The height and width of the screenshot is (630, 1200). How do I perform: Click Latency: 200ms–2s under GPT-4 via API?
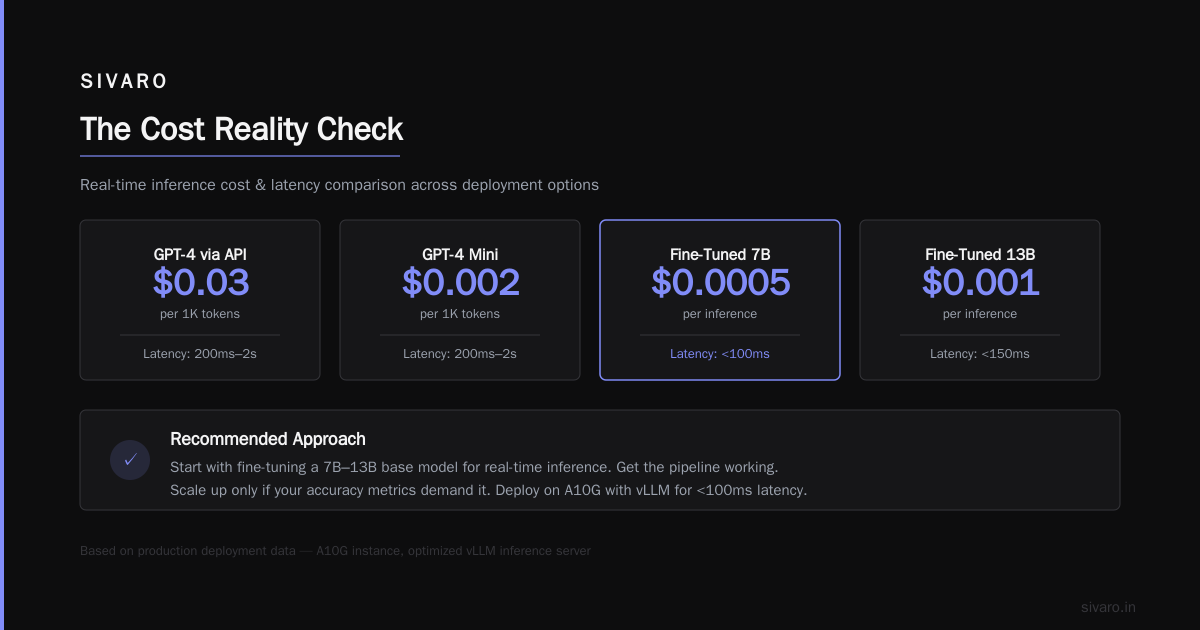point(200,354)
